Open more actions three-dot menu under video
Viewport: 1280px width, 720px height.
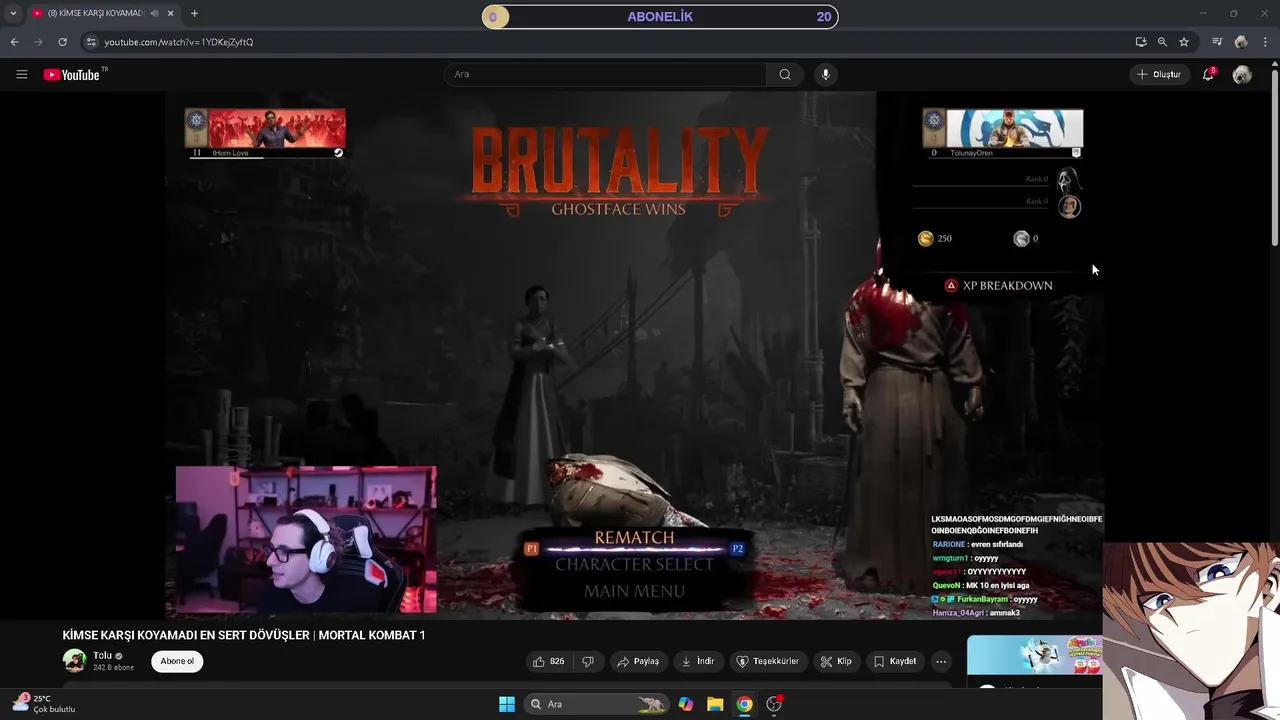click(940, 661)
